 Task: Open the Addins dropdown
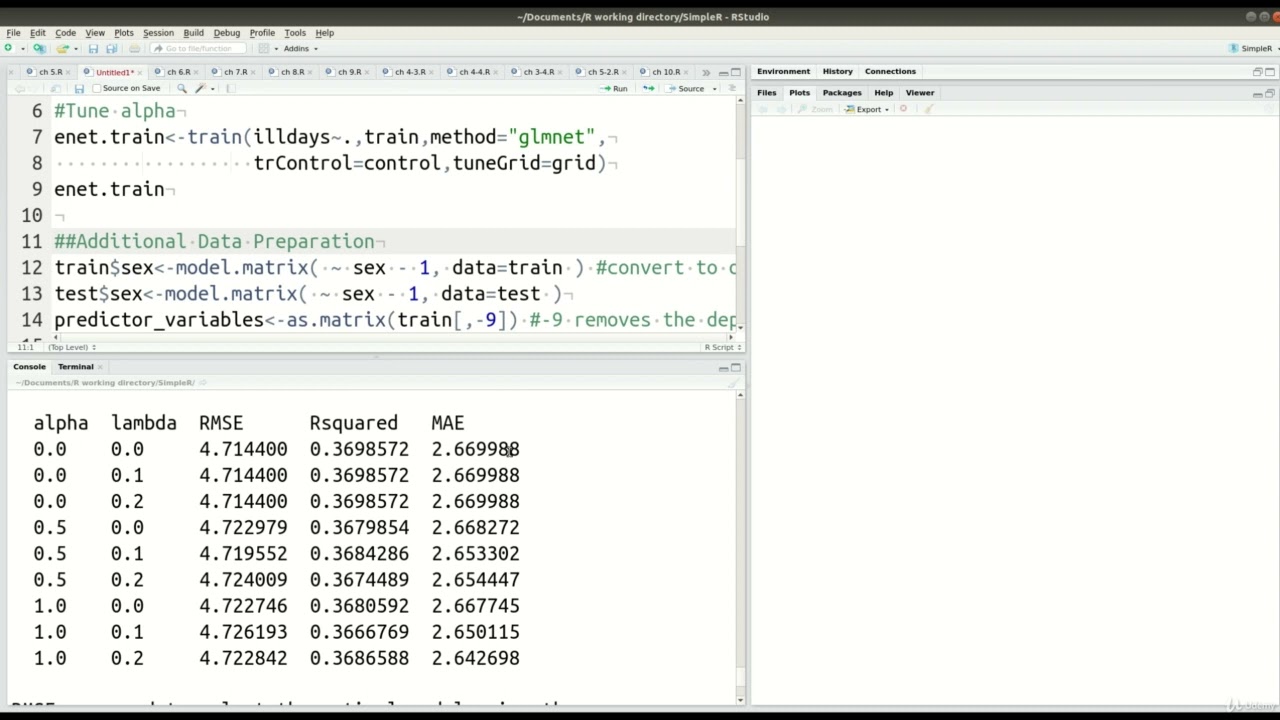click(300, 48)
